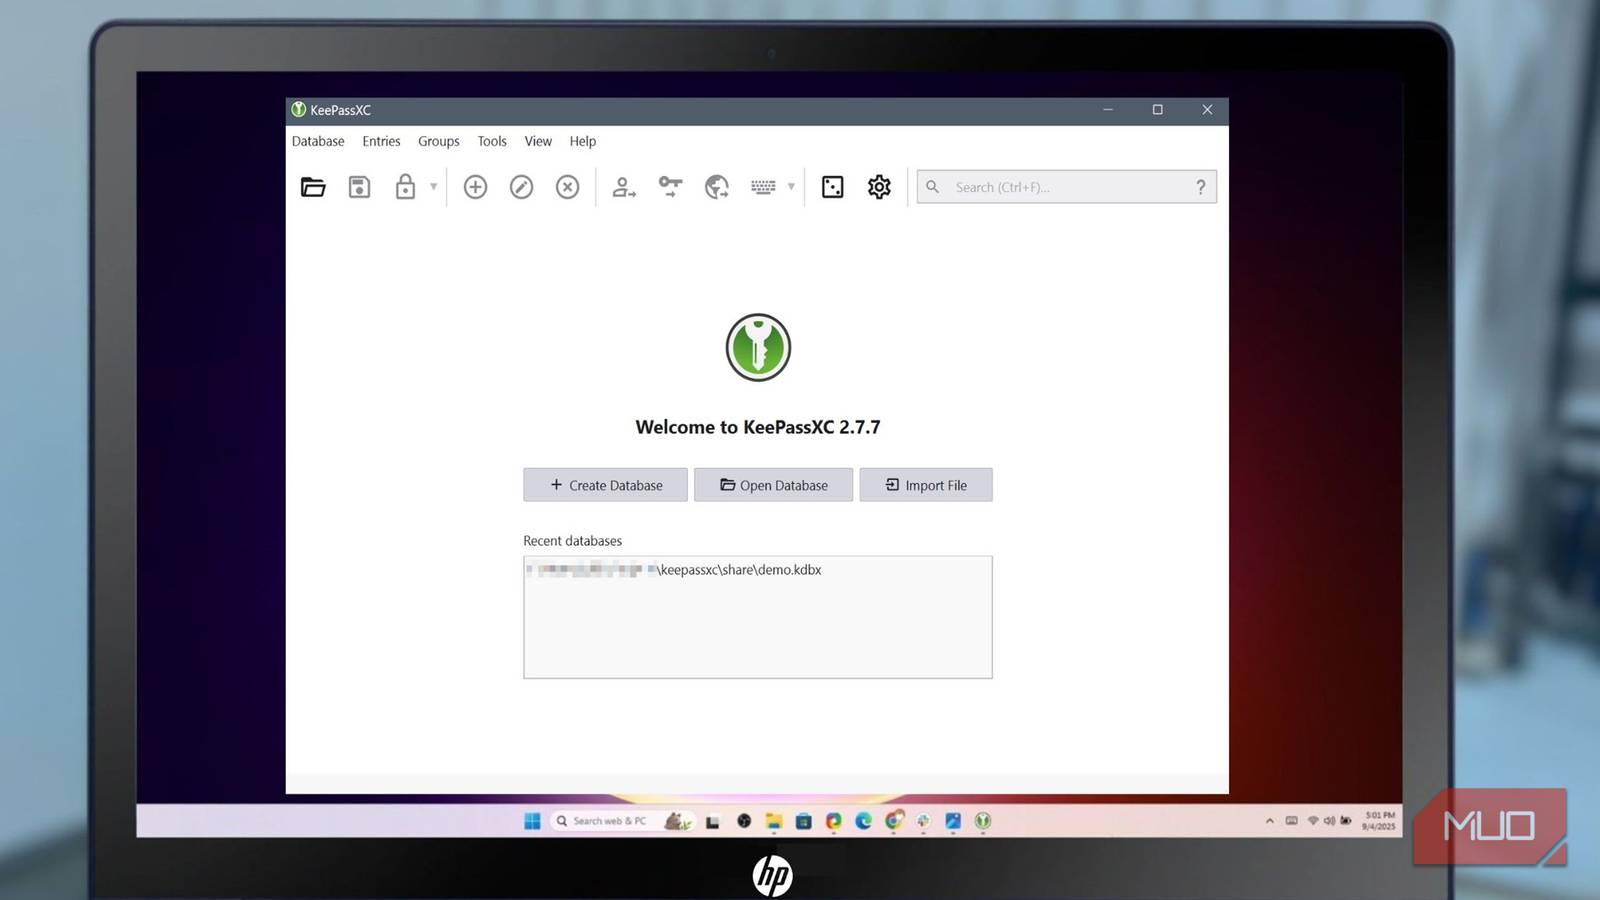Image resolution: width=1600 pixels, height=900 pixels.
Task: Copy username with the person icon
Action: [622, 187]
